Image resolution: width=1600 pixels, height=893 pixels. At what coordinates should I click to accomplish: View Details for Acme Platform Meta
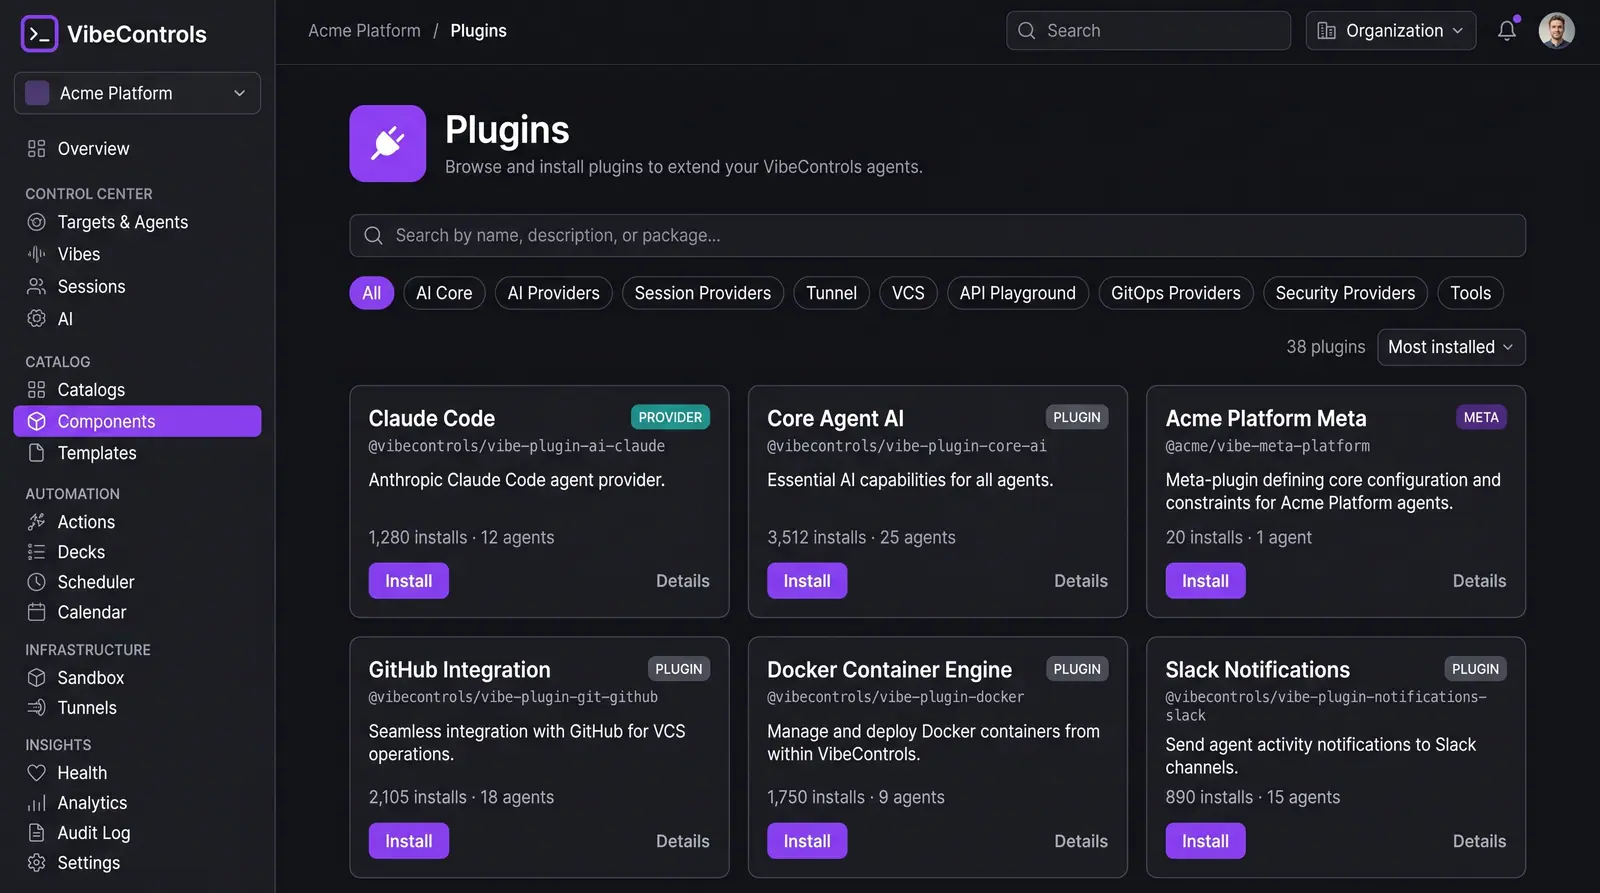coord(1479,581)
